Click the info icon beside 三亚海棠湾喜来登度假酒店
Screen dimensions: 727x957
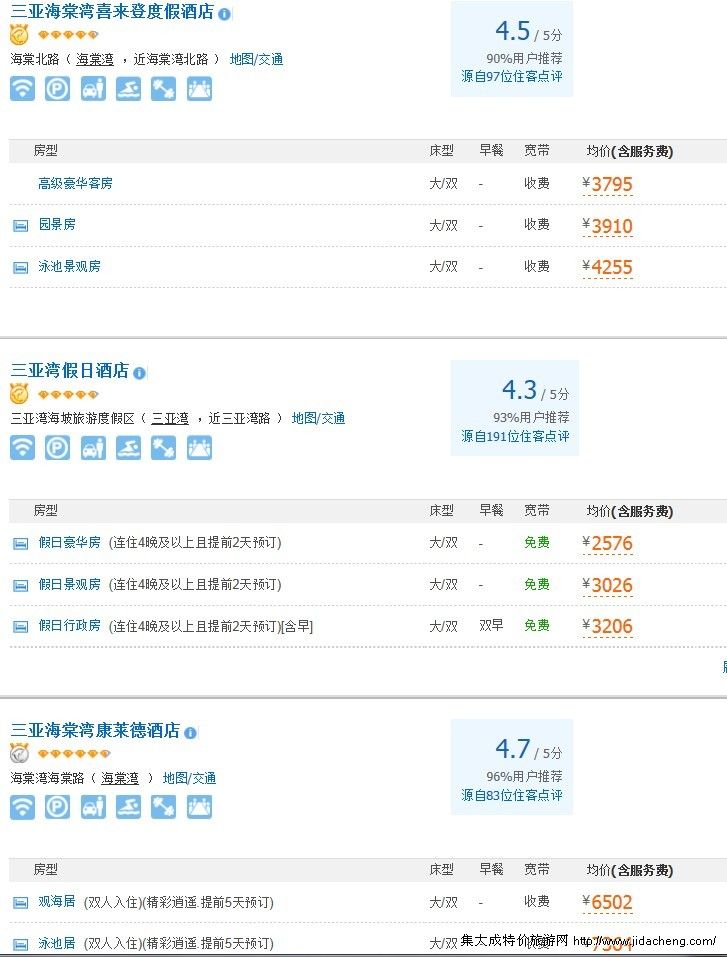(x=225, y=13)
